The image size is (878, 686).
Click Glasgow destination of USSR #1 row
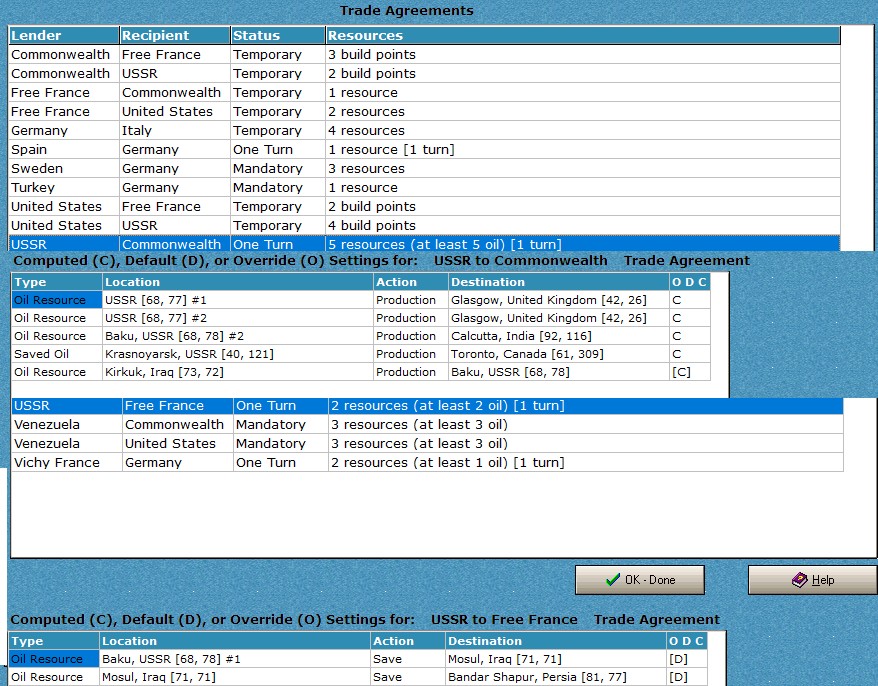tap(558, 301)
